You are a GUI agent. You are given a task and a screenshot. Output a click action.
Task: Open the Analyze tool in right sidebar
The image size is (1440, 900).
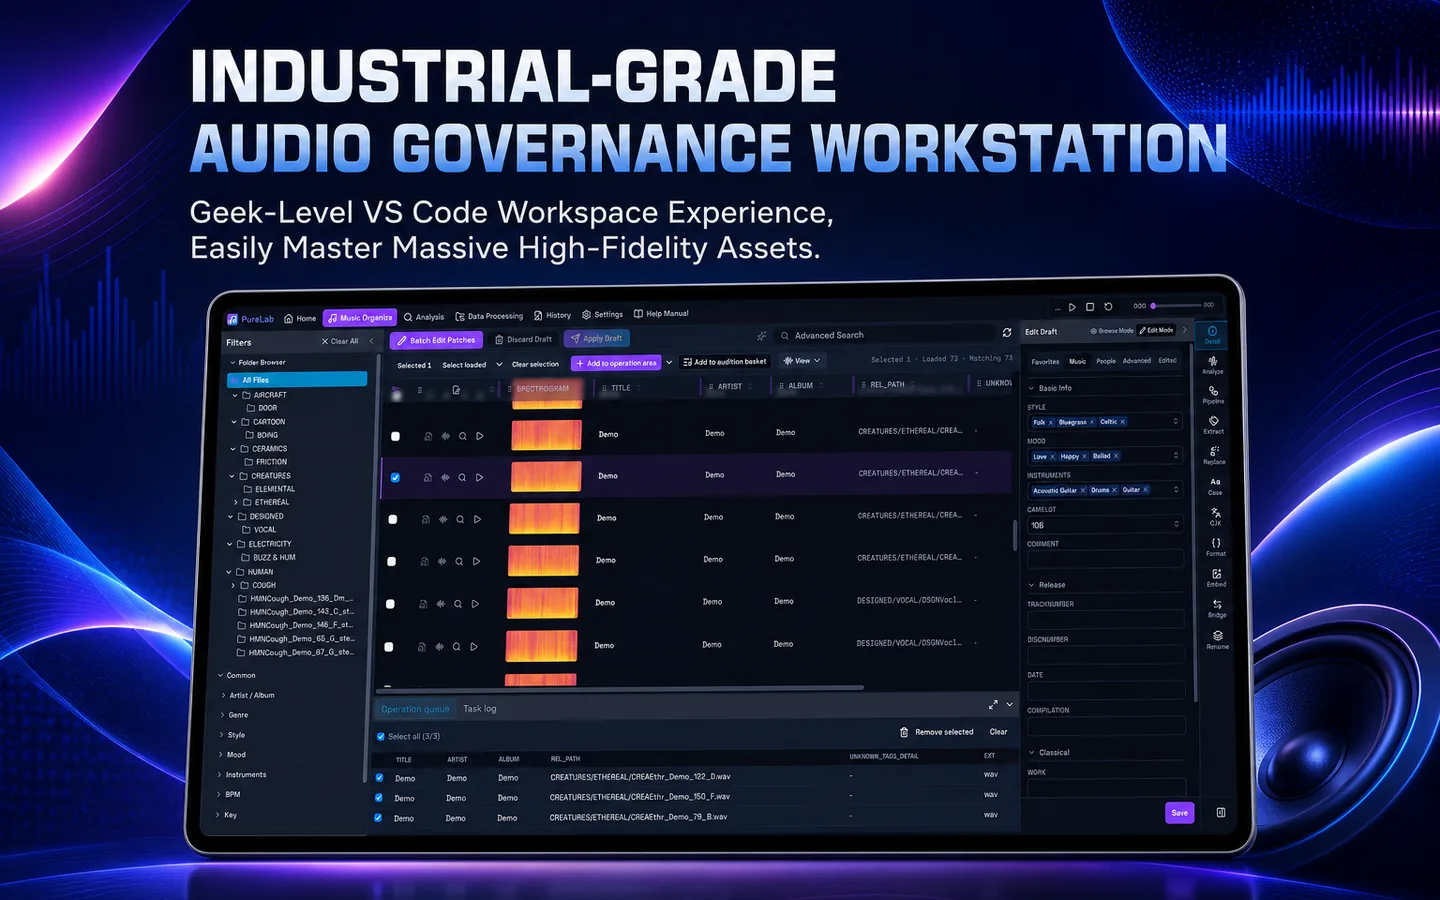pos(1213,365)
